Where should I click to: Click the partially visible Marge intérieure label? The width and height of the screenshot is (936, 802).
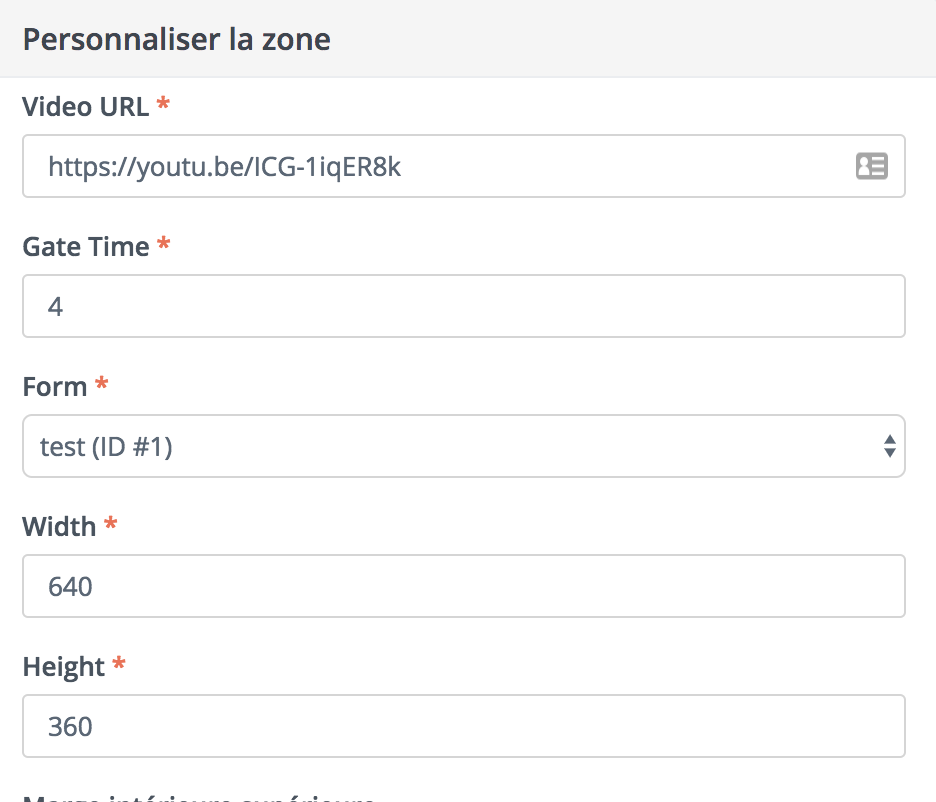click(x=199, y=797)
